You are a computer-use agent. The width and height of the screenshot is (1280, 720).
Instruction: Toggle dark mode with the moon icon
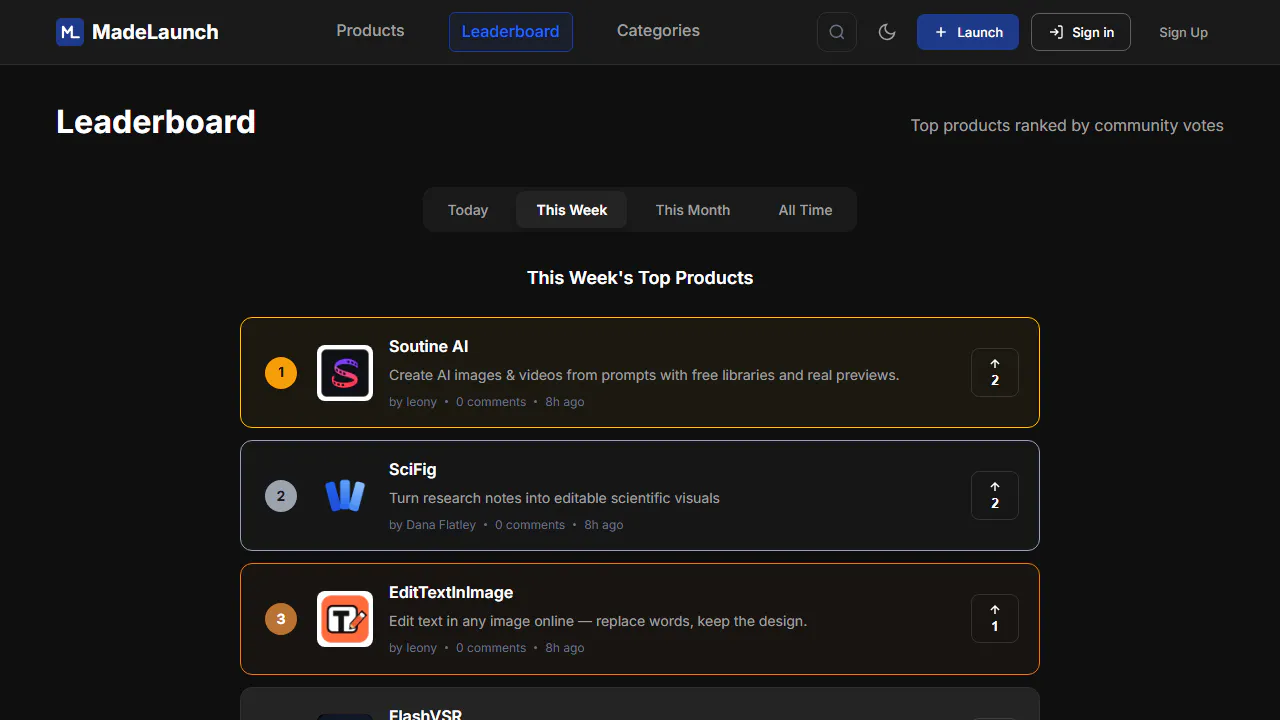(x=887, y=32)
